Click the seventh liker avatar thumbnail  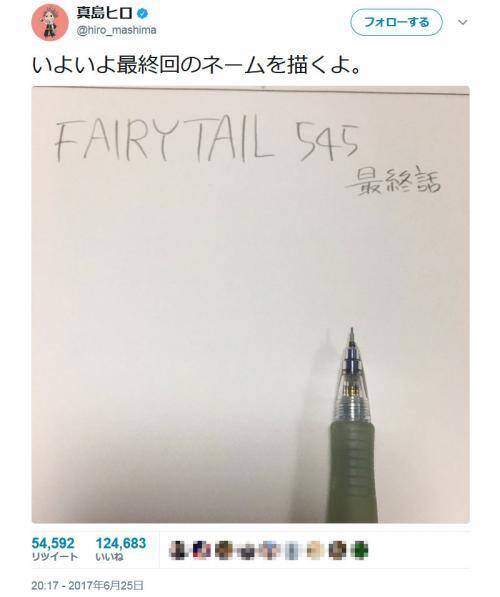click(x=315, y=550)
